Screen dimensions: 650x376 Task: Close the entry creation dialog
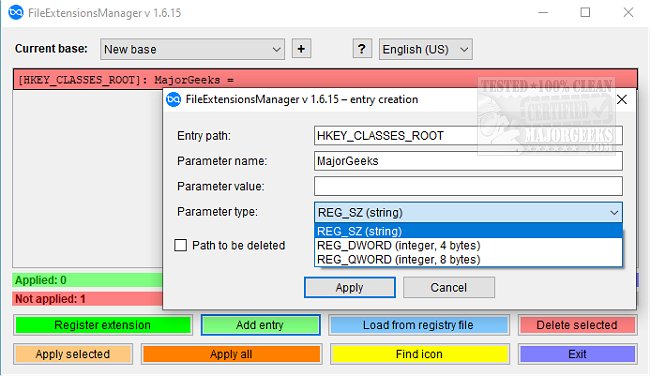[x=622, y=99]
